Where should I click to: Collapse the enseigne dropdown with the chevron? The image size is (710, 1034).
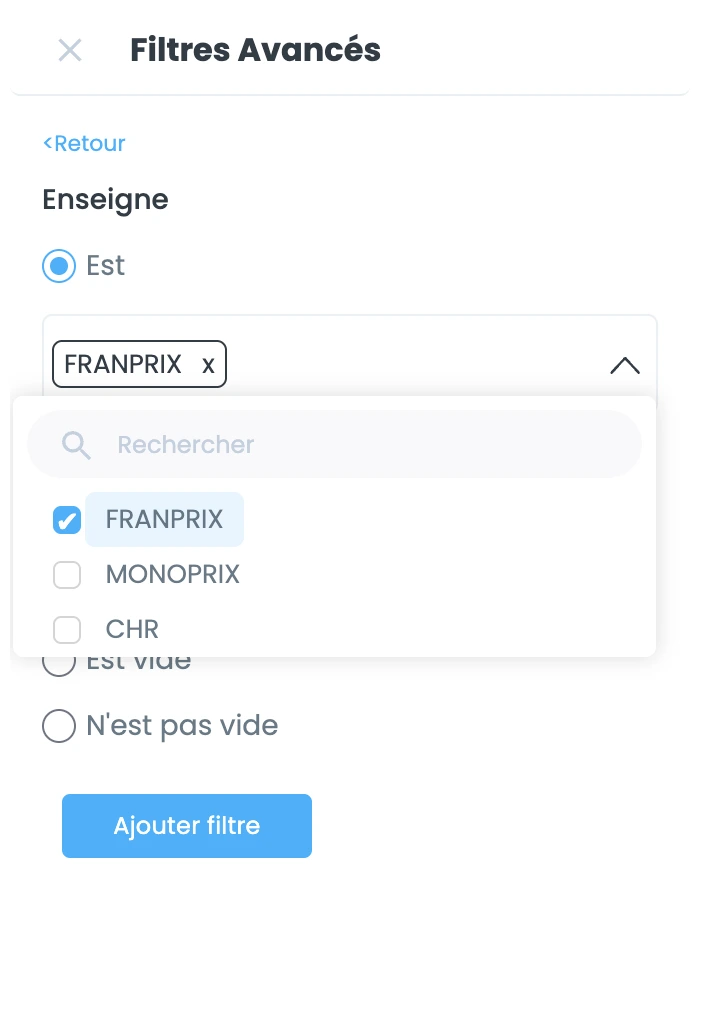tap(625, 366)
